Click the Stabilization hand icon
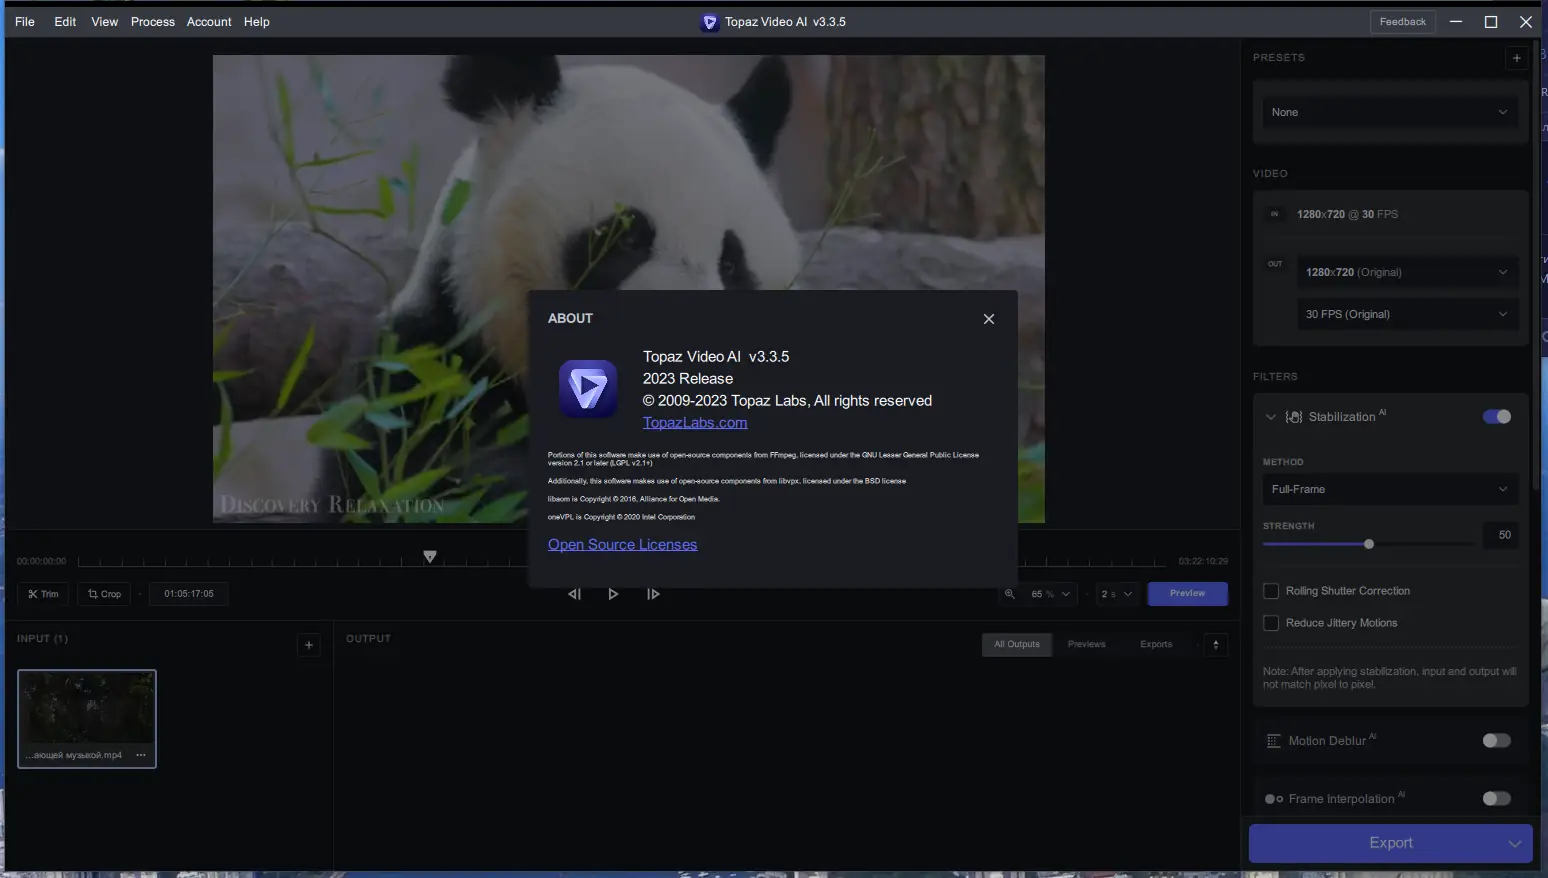The width and height of the screenshot is (1548, 878). tap(1294, 417)
